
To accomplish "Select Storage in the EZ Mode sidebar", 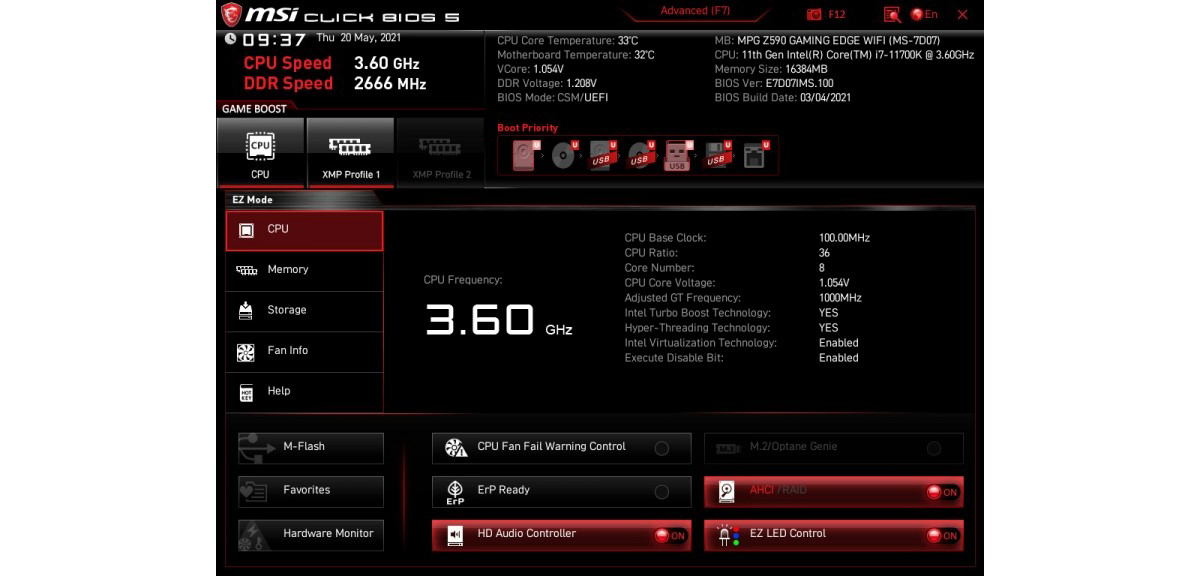I will pyautogui.click(x=305, y=310).
